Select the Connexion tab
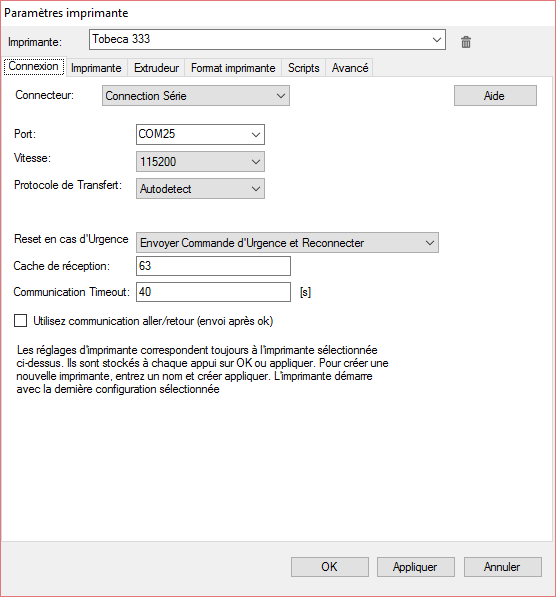Viewport: 556px width, 597px height. click(34, 66)
